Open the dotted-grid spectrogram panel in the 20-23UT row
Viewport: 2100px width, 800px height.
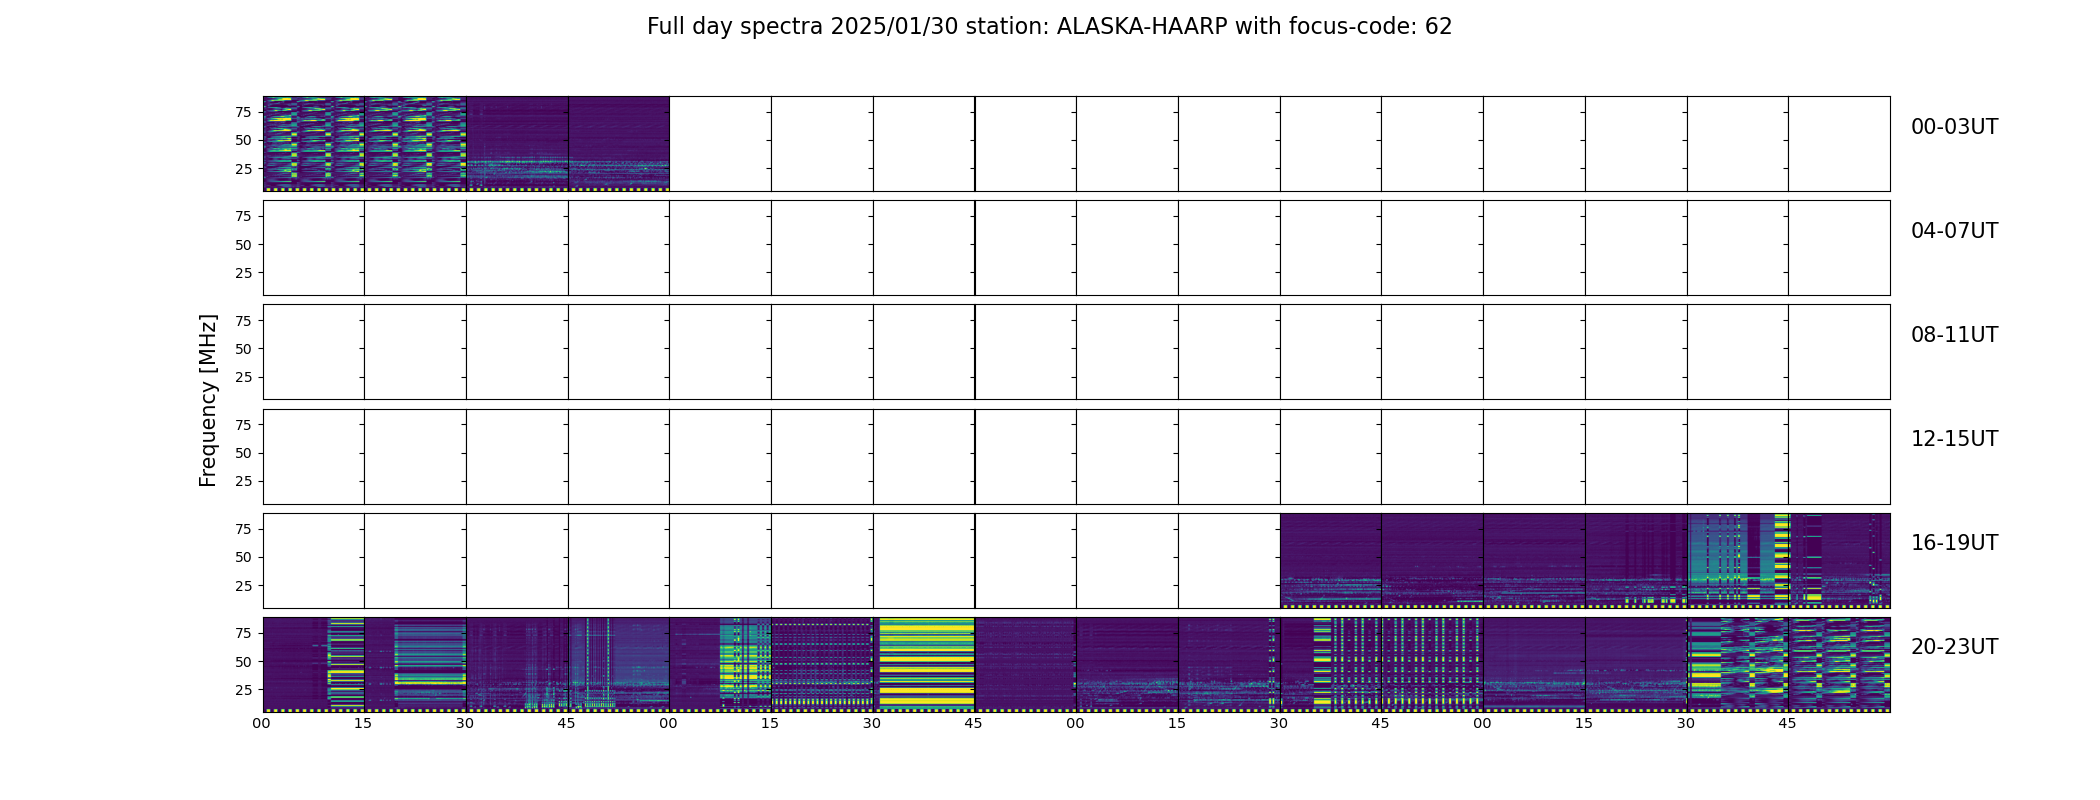[822, 664]
